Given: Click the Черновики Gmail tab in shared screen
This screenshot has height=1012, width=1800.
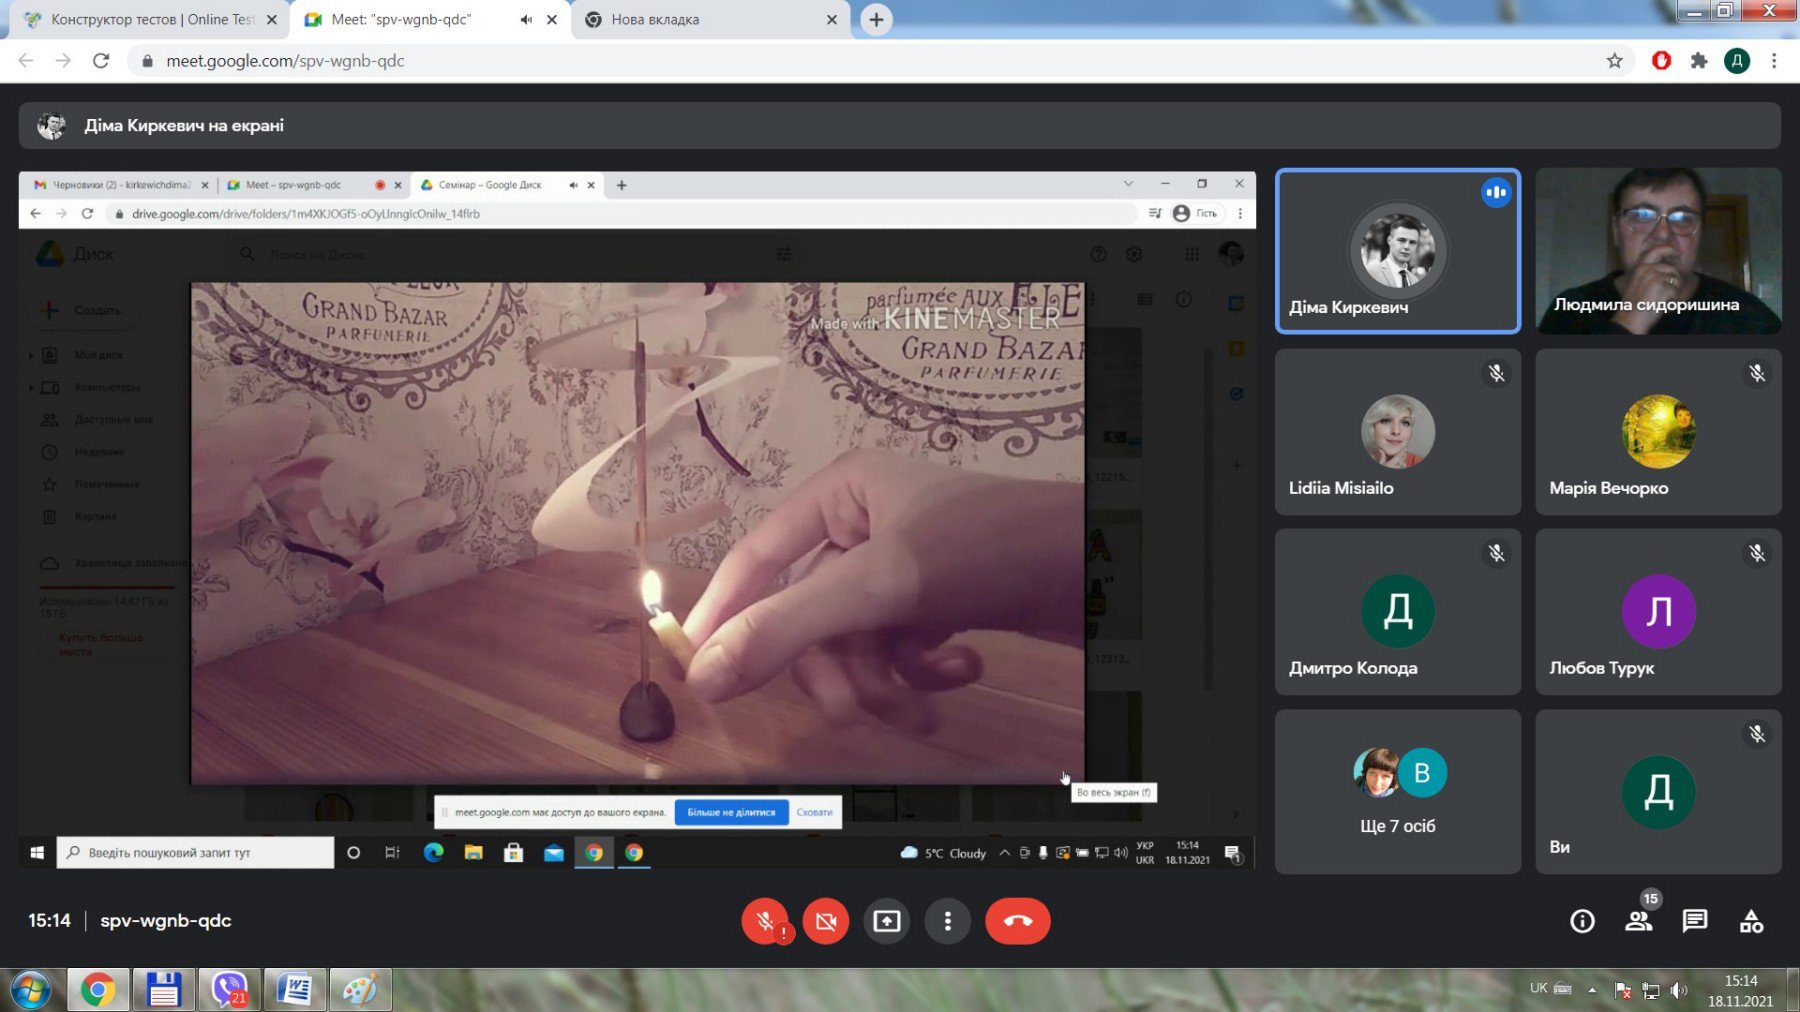Looking at the screenshot, I should (x=121, y=185).
